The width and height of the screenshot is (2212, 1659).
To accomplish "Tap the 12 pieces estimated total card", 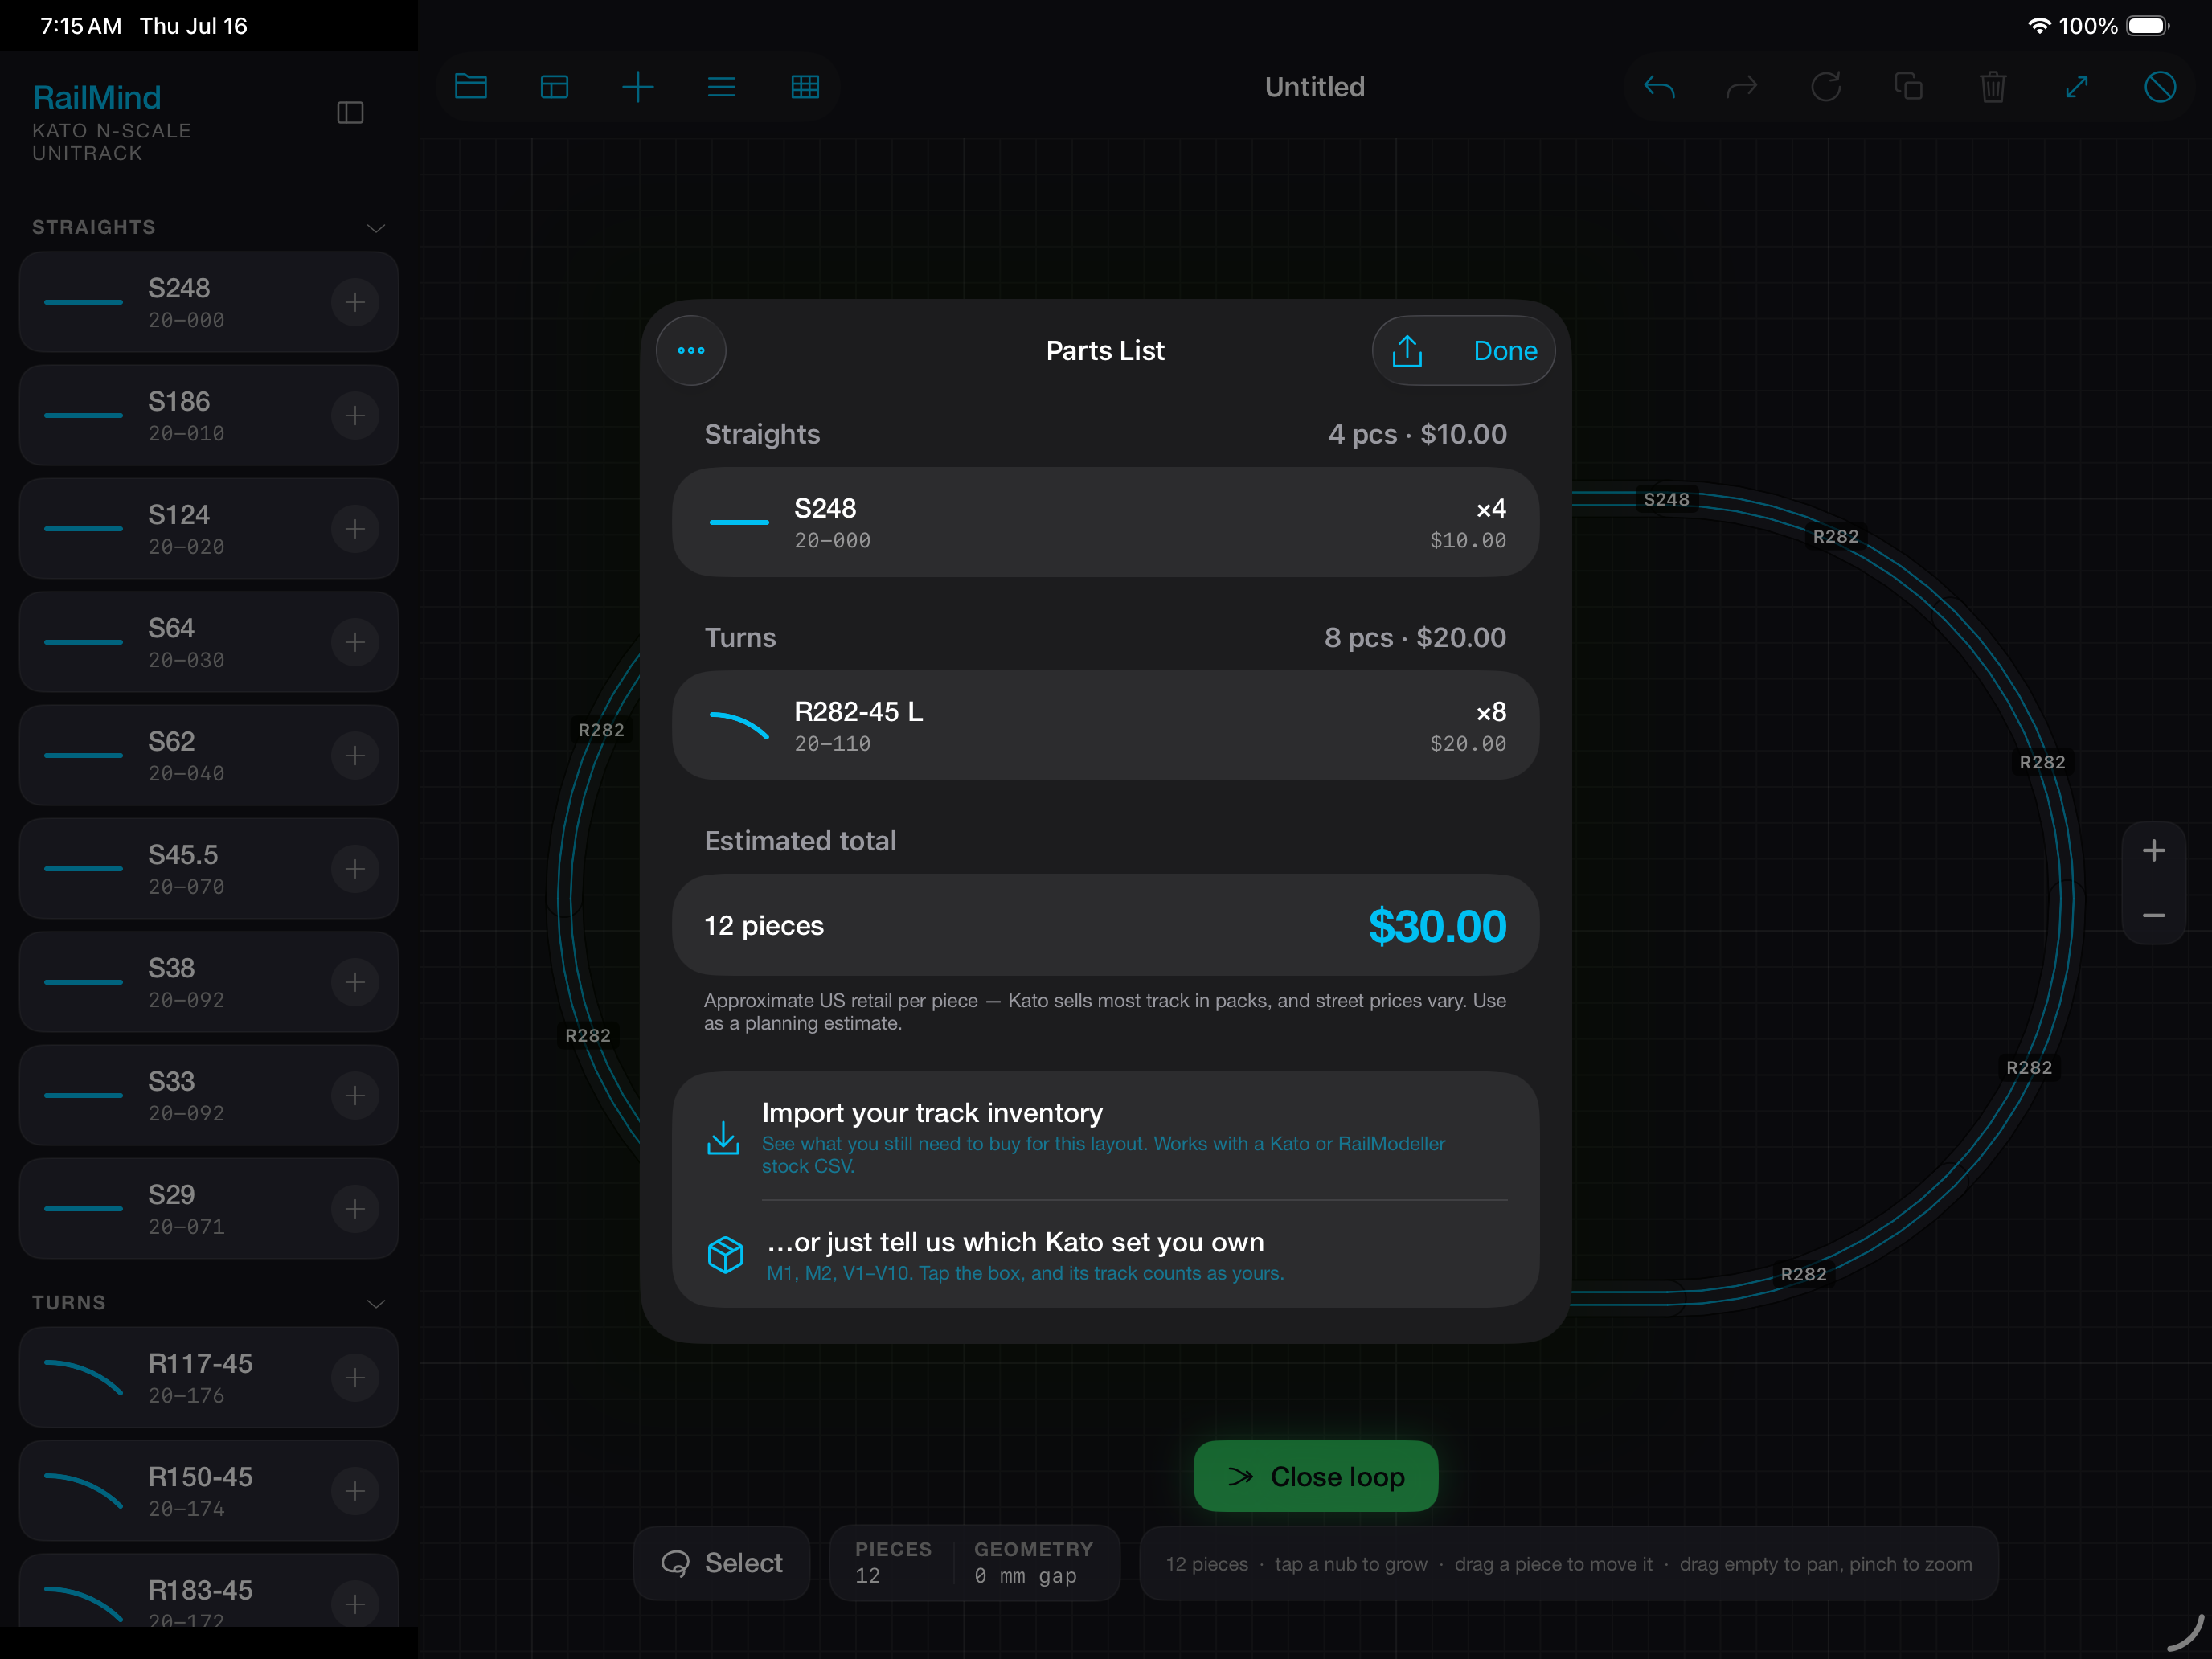I will pyautogui.click(x=1105, y=926).
